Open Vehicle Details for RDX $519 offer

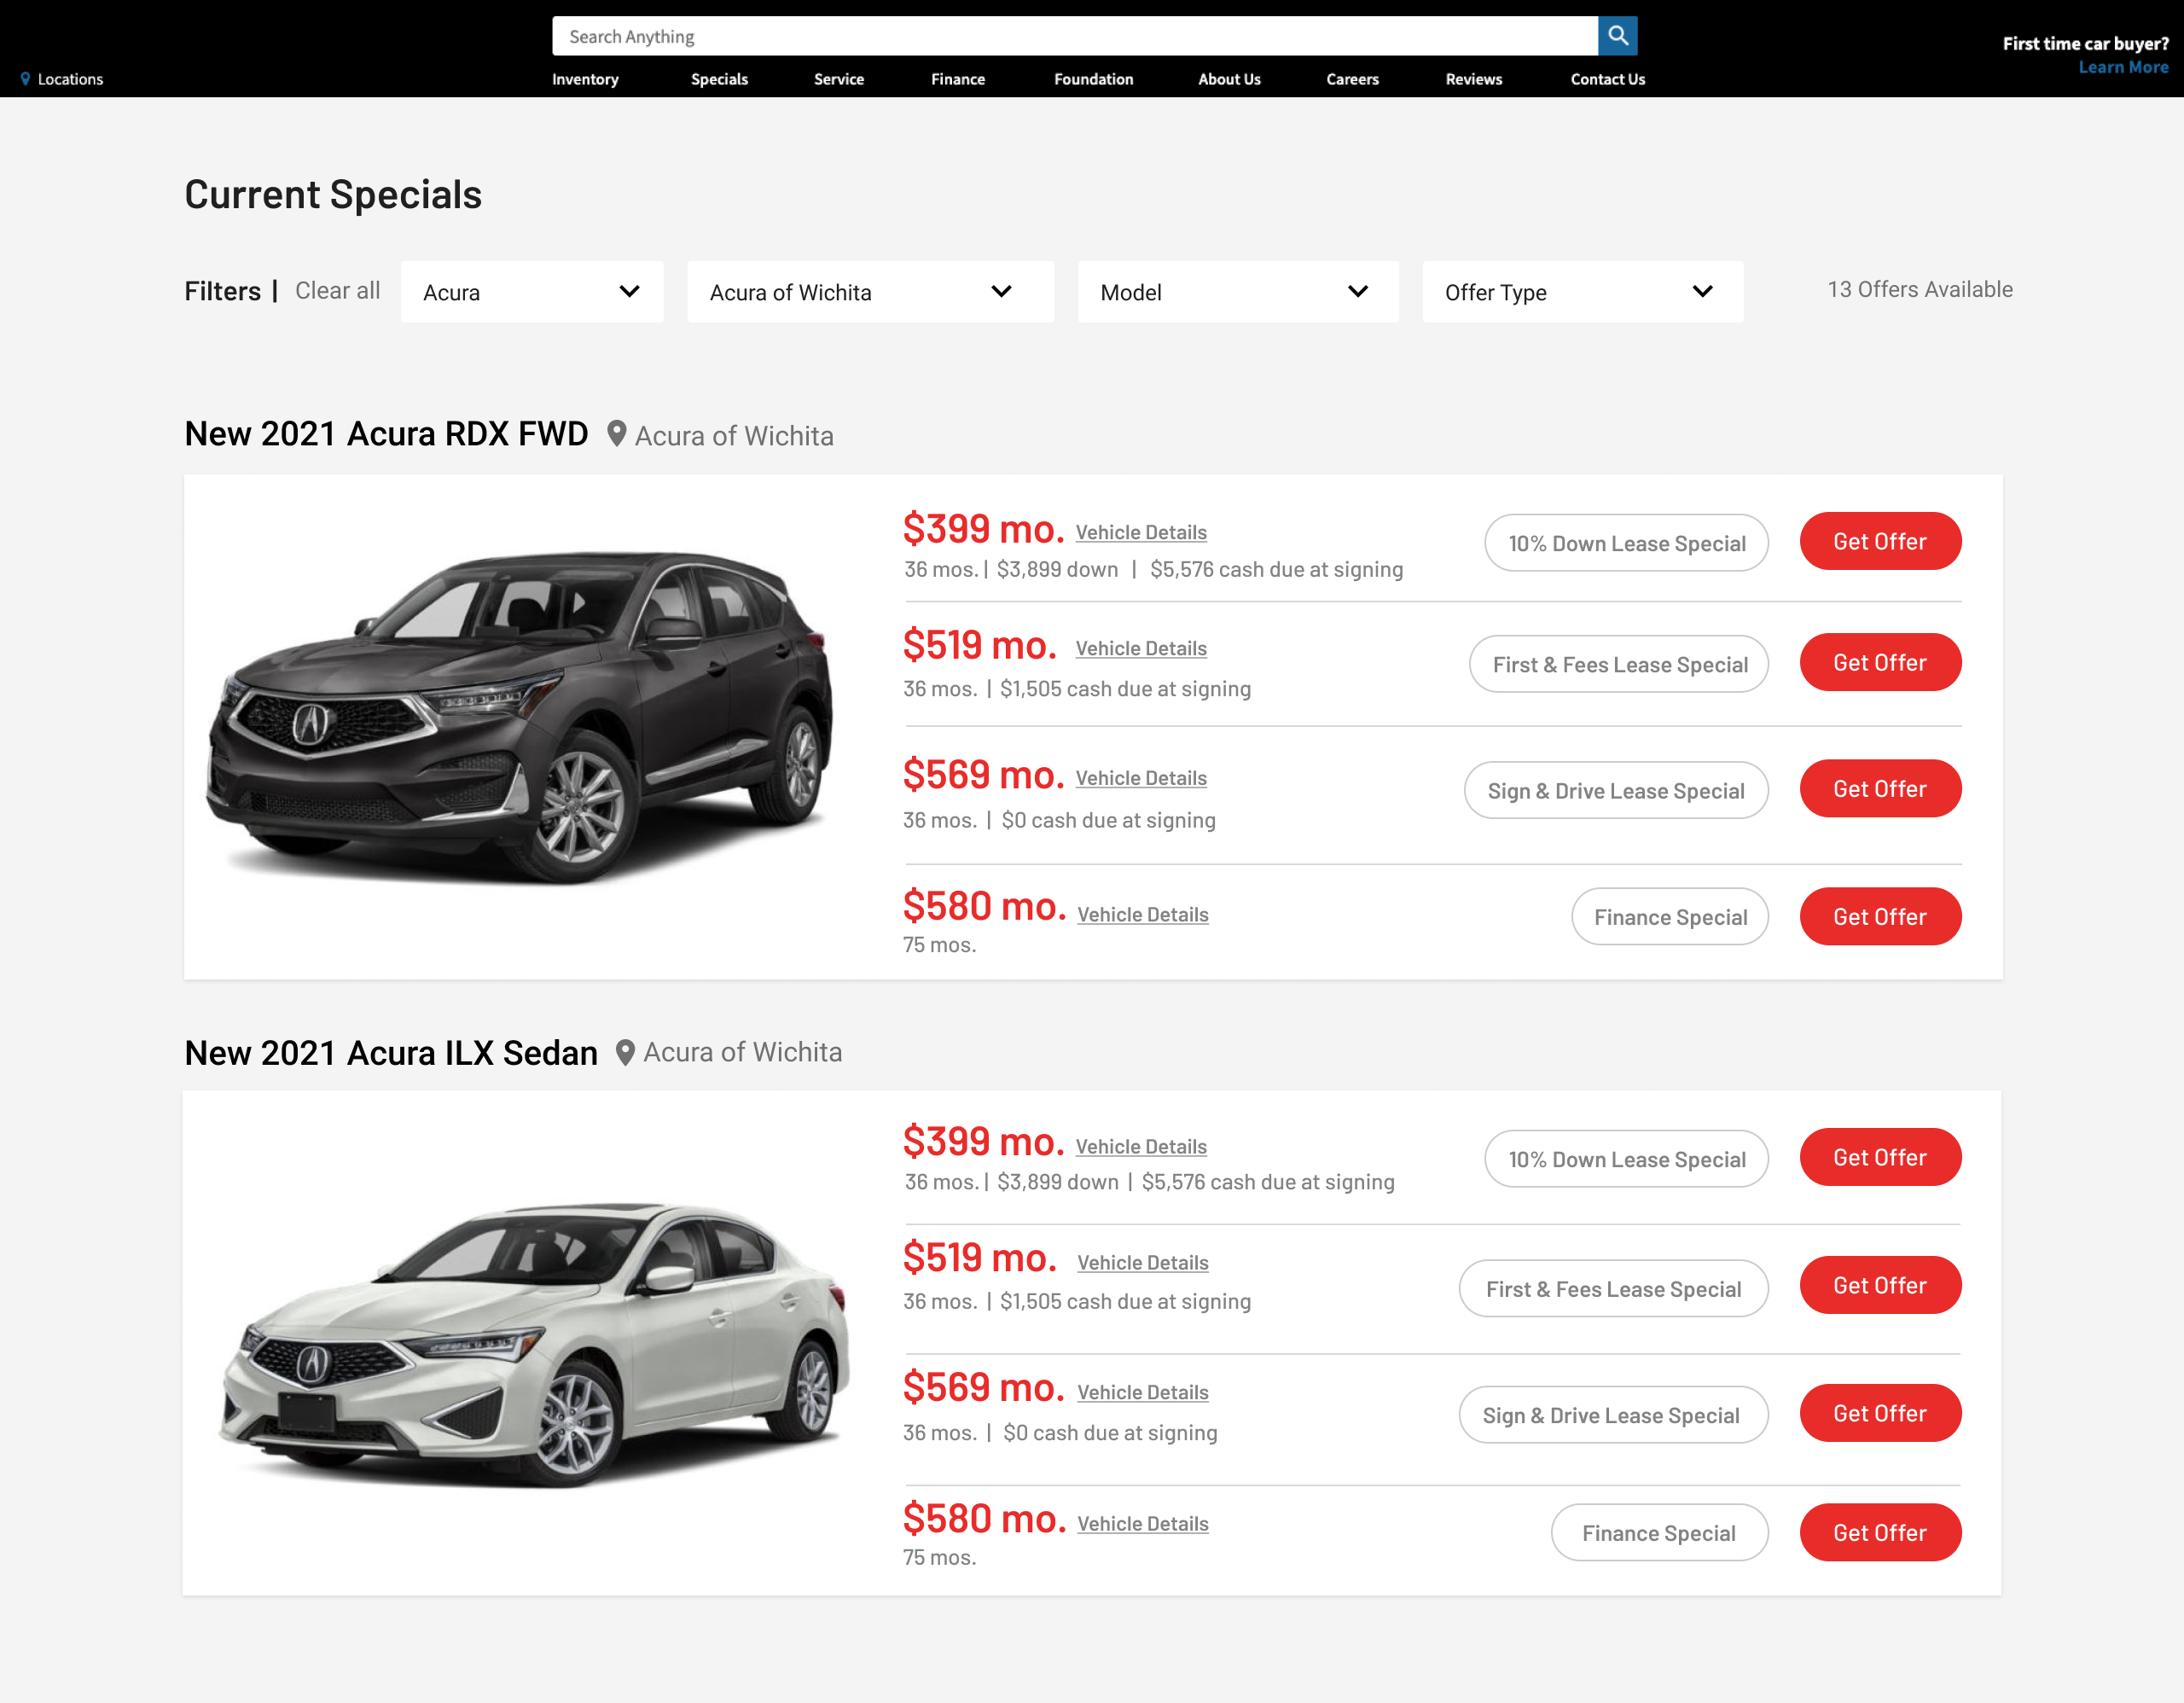[1141, 648]
